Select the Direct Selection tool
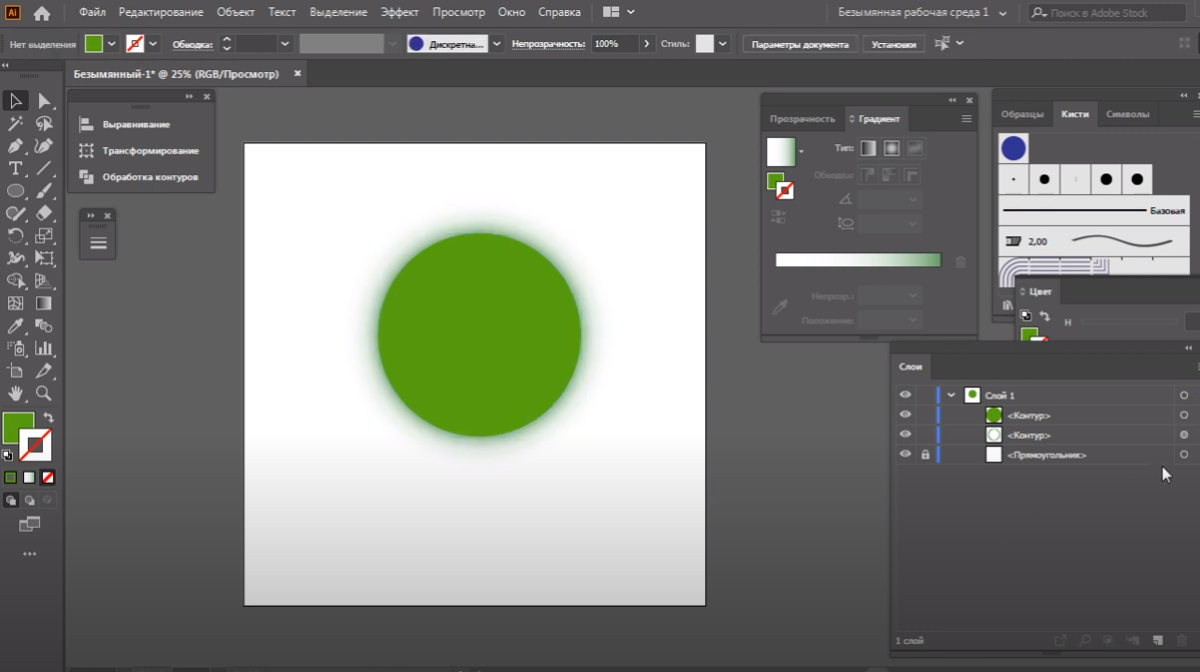Viewport: 1200px width, 672px height. [44, 101]
